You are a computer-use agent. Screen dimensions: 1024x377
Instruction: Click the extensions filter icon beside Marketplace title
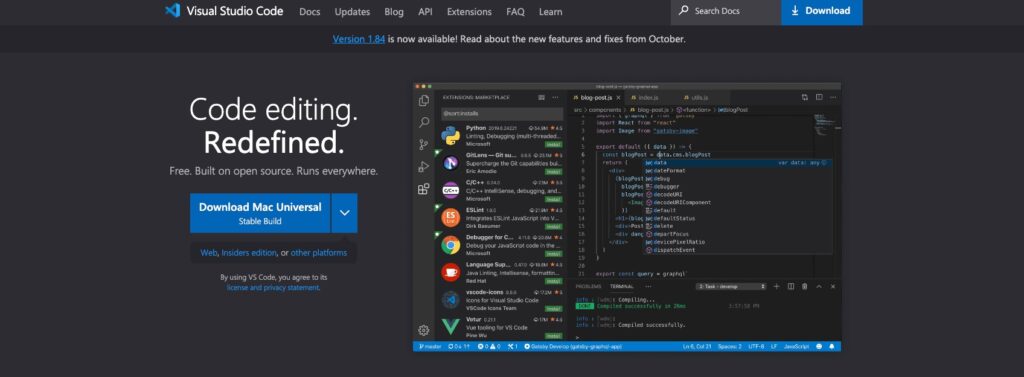[541, 97]
